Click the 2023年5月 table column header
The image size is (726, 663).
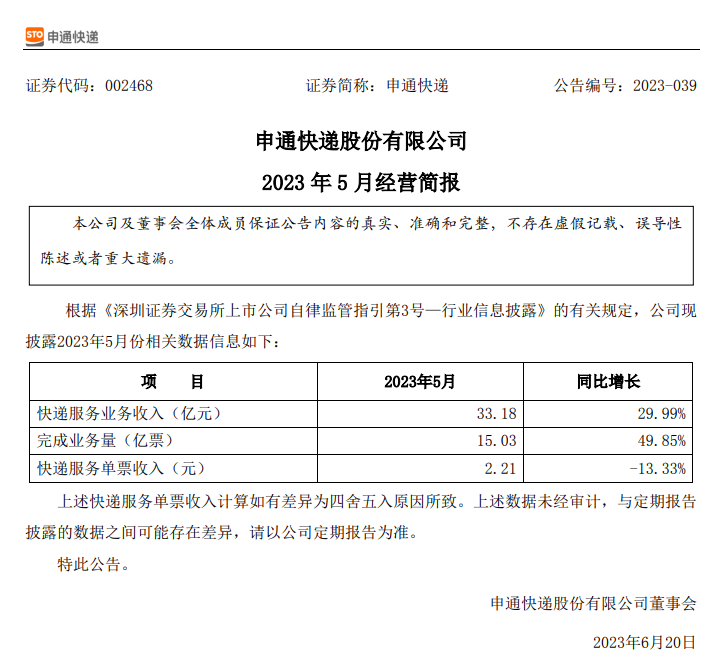[x=419, y=382]
